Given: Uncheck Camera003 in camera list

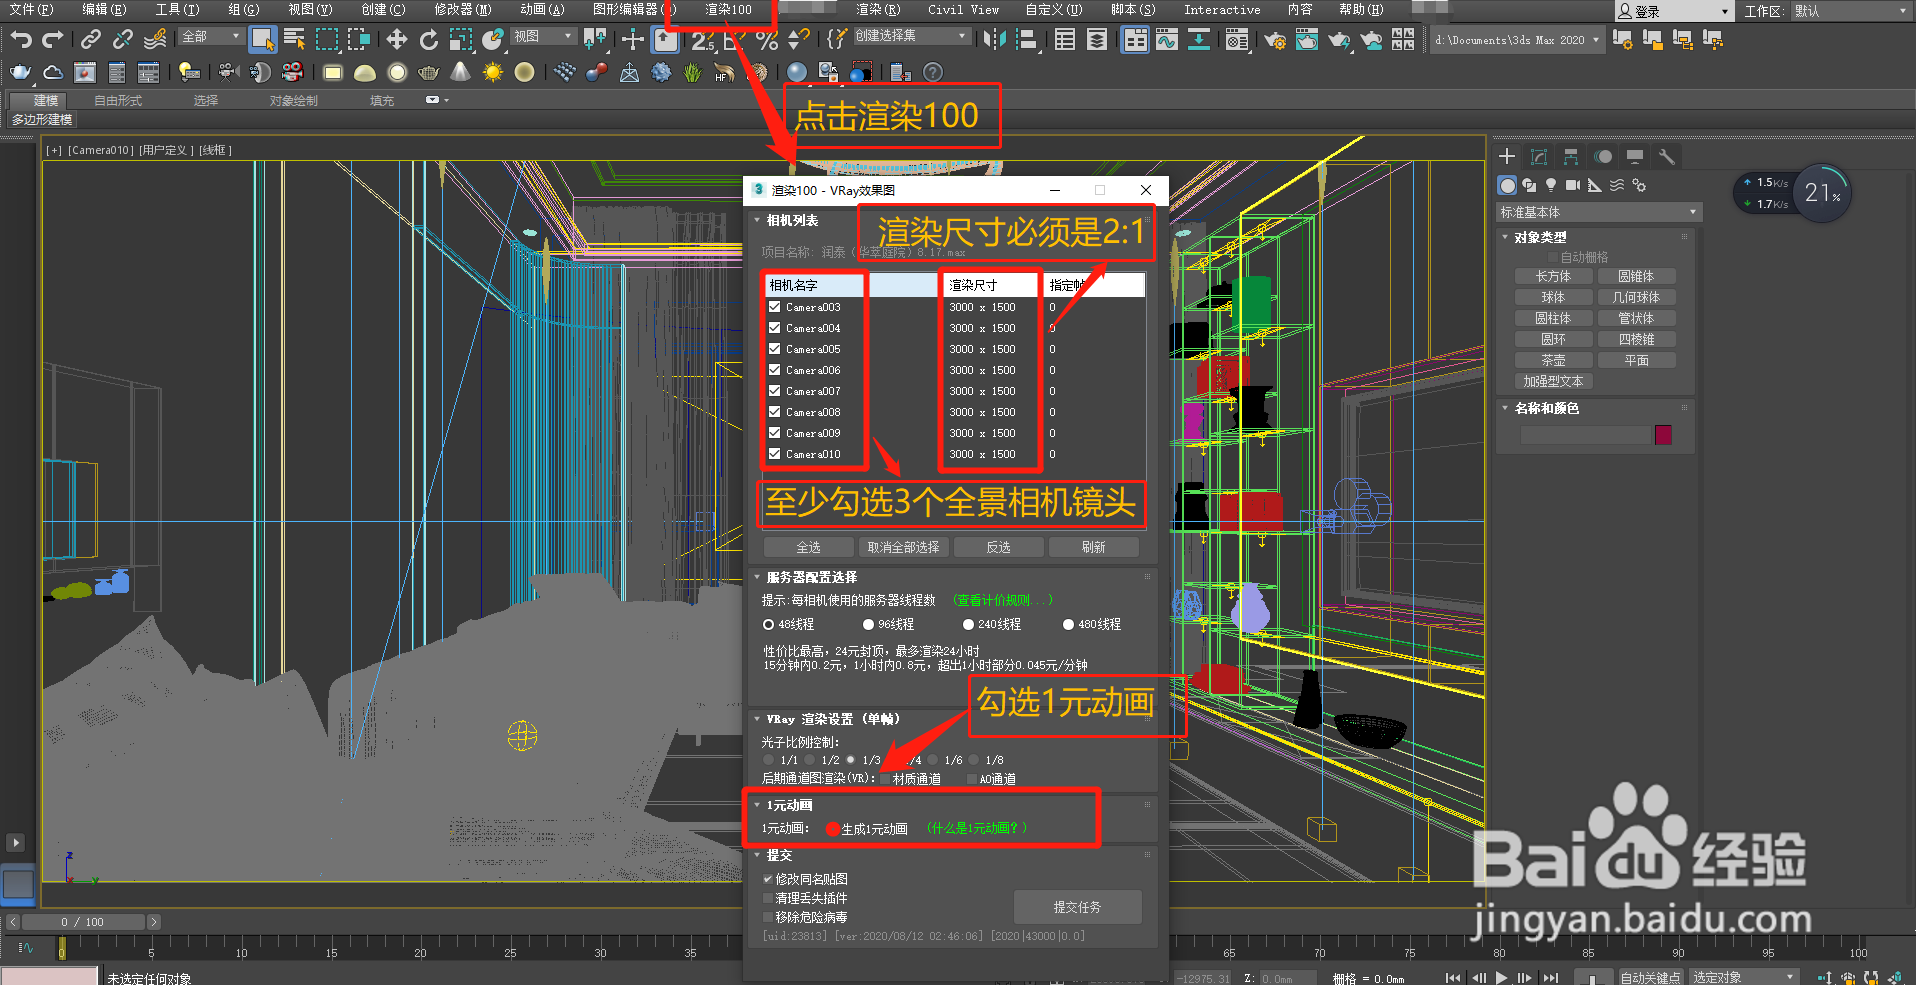Looking at the screenshot, I should point(775,307).
